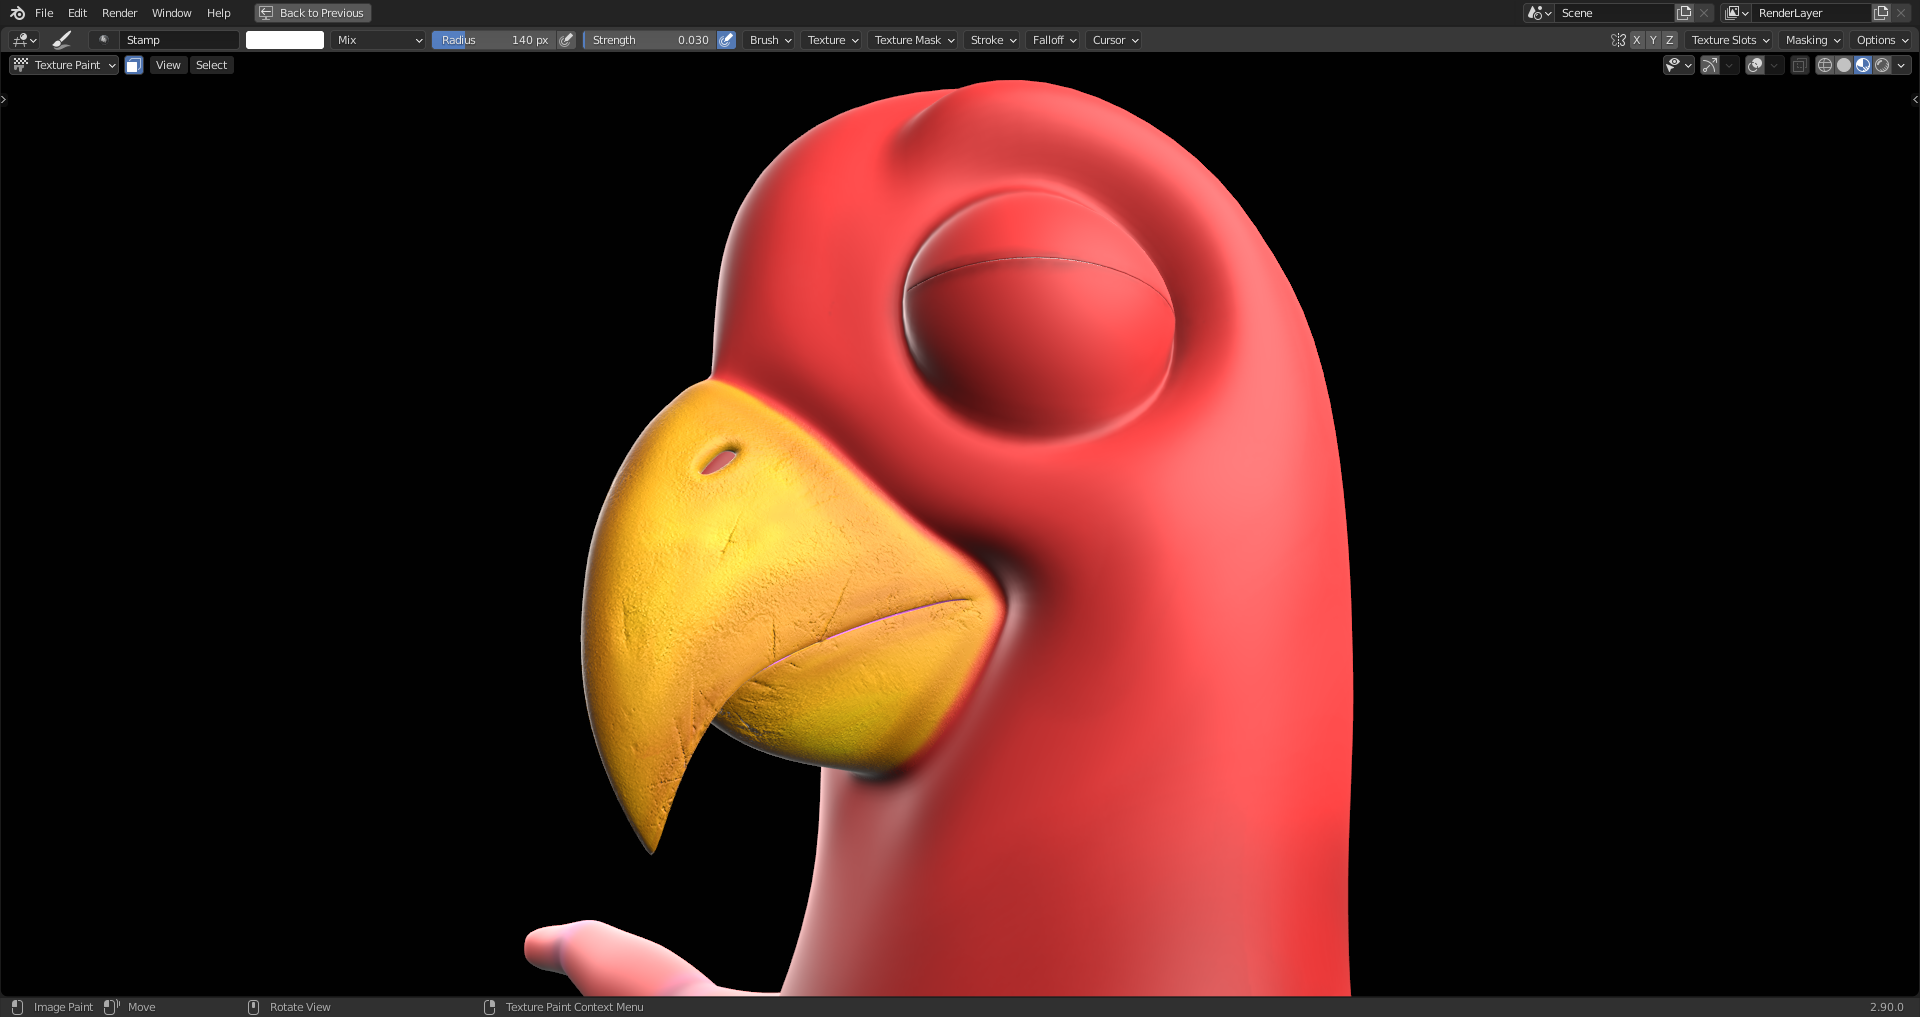Open the Texture Paint mode dropdown

click(64, 65)
